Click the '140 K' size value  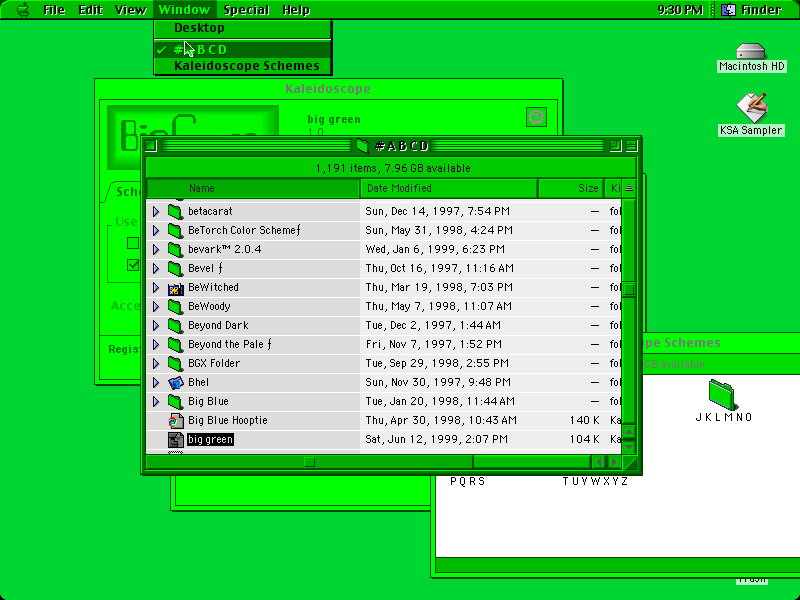[585, 420]
